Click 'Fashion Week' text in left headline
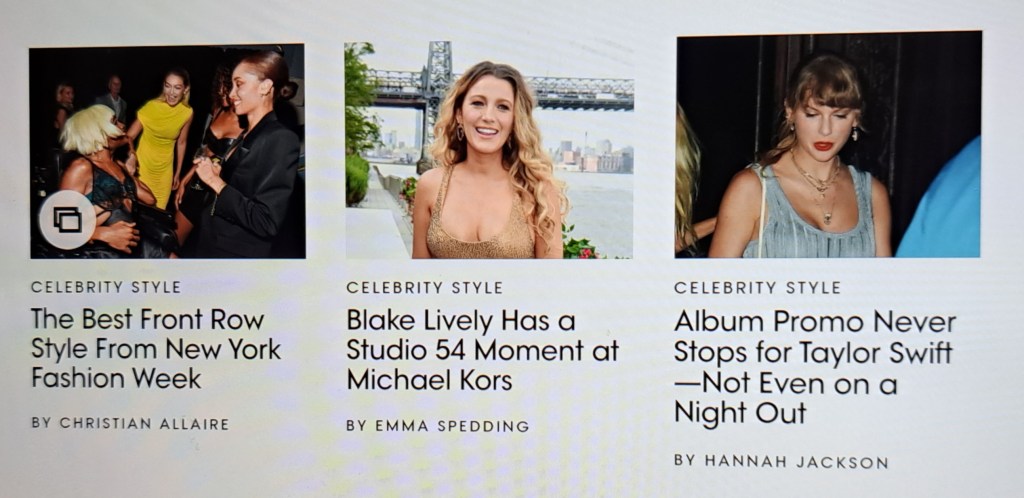This screenshot has height=498, width=1024. [116, 379]
